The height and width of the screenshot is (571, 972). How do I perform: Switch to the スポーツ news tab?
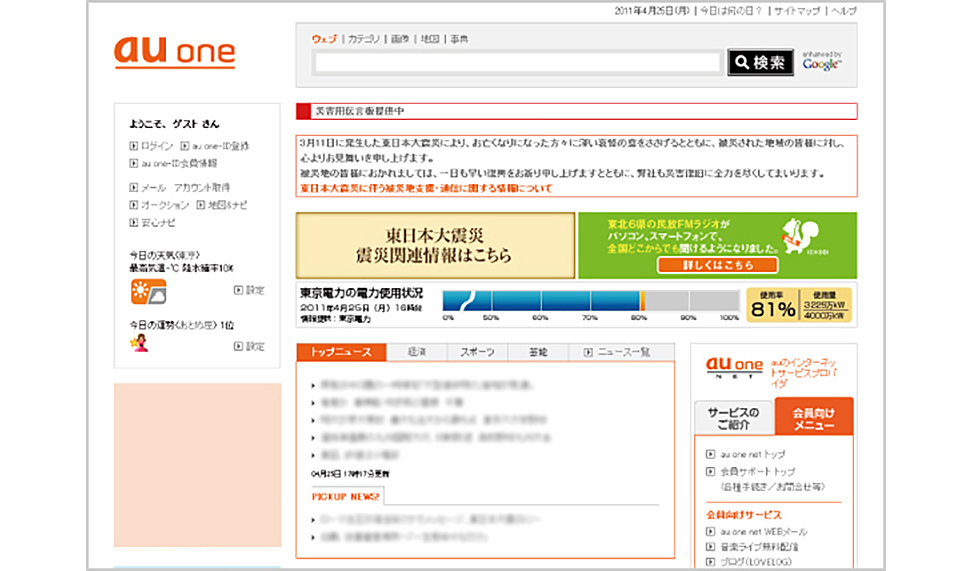pos(477,352)
